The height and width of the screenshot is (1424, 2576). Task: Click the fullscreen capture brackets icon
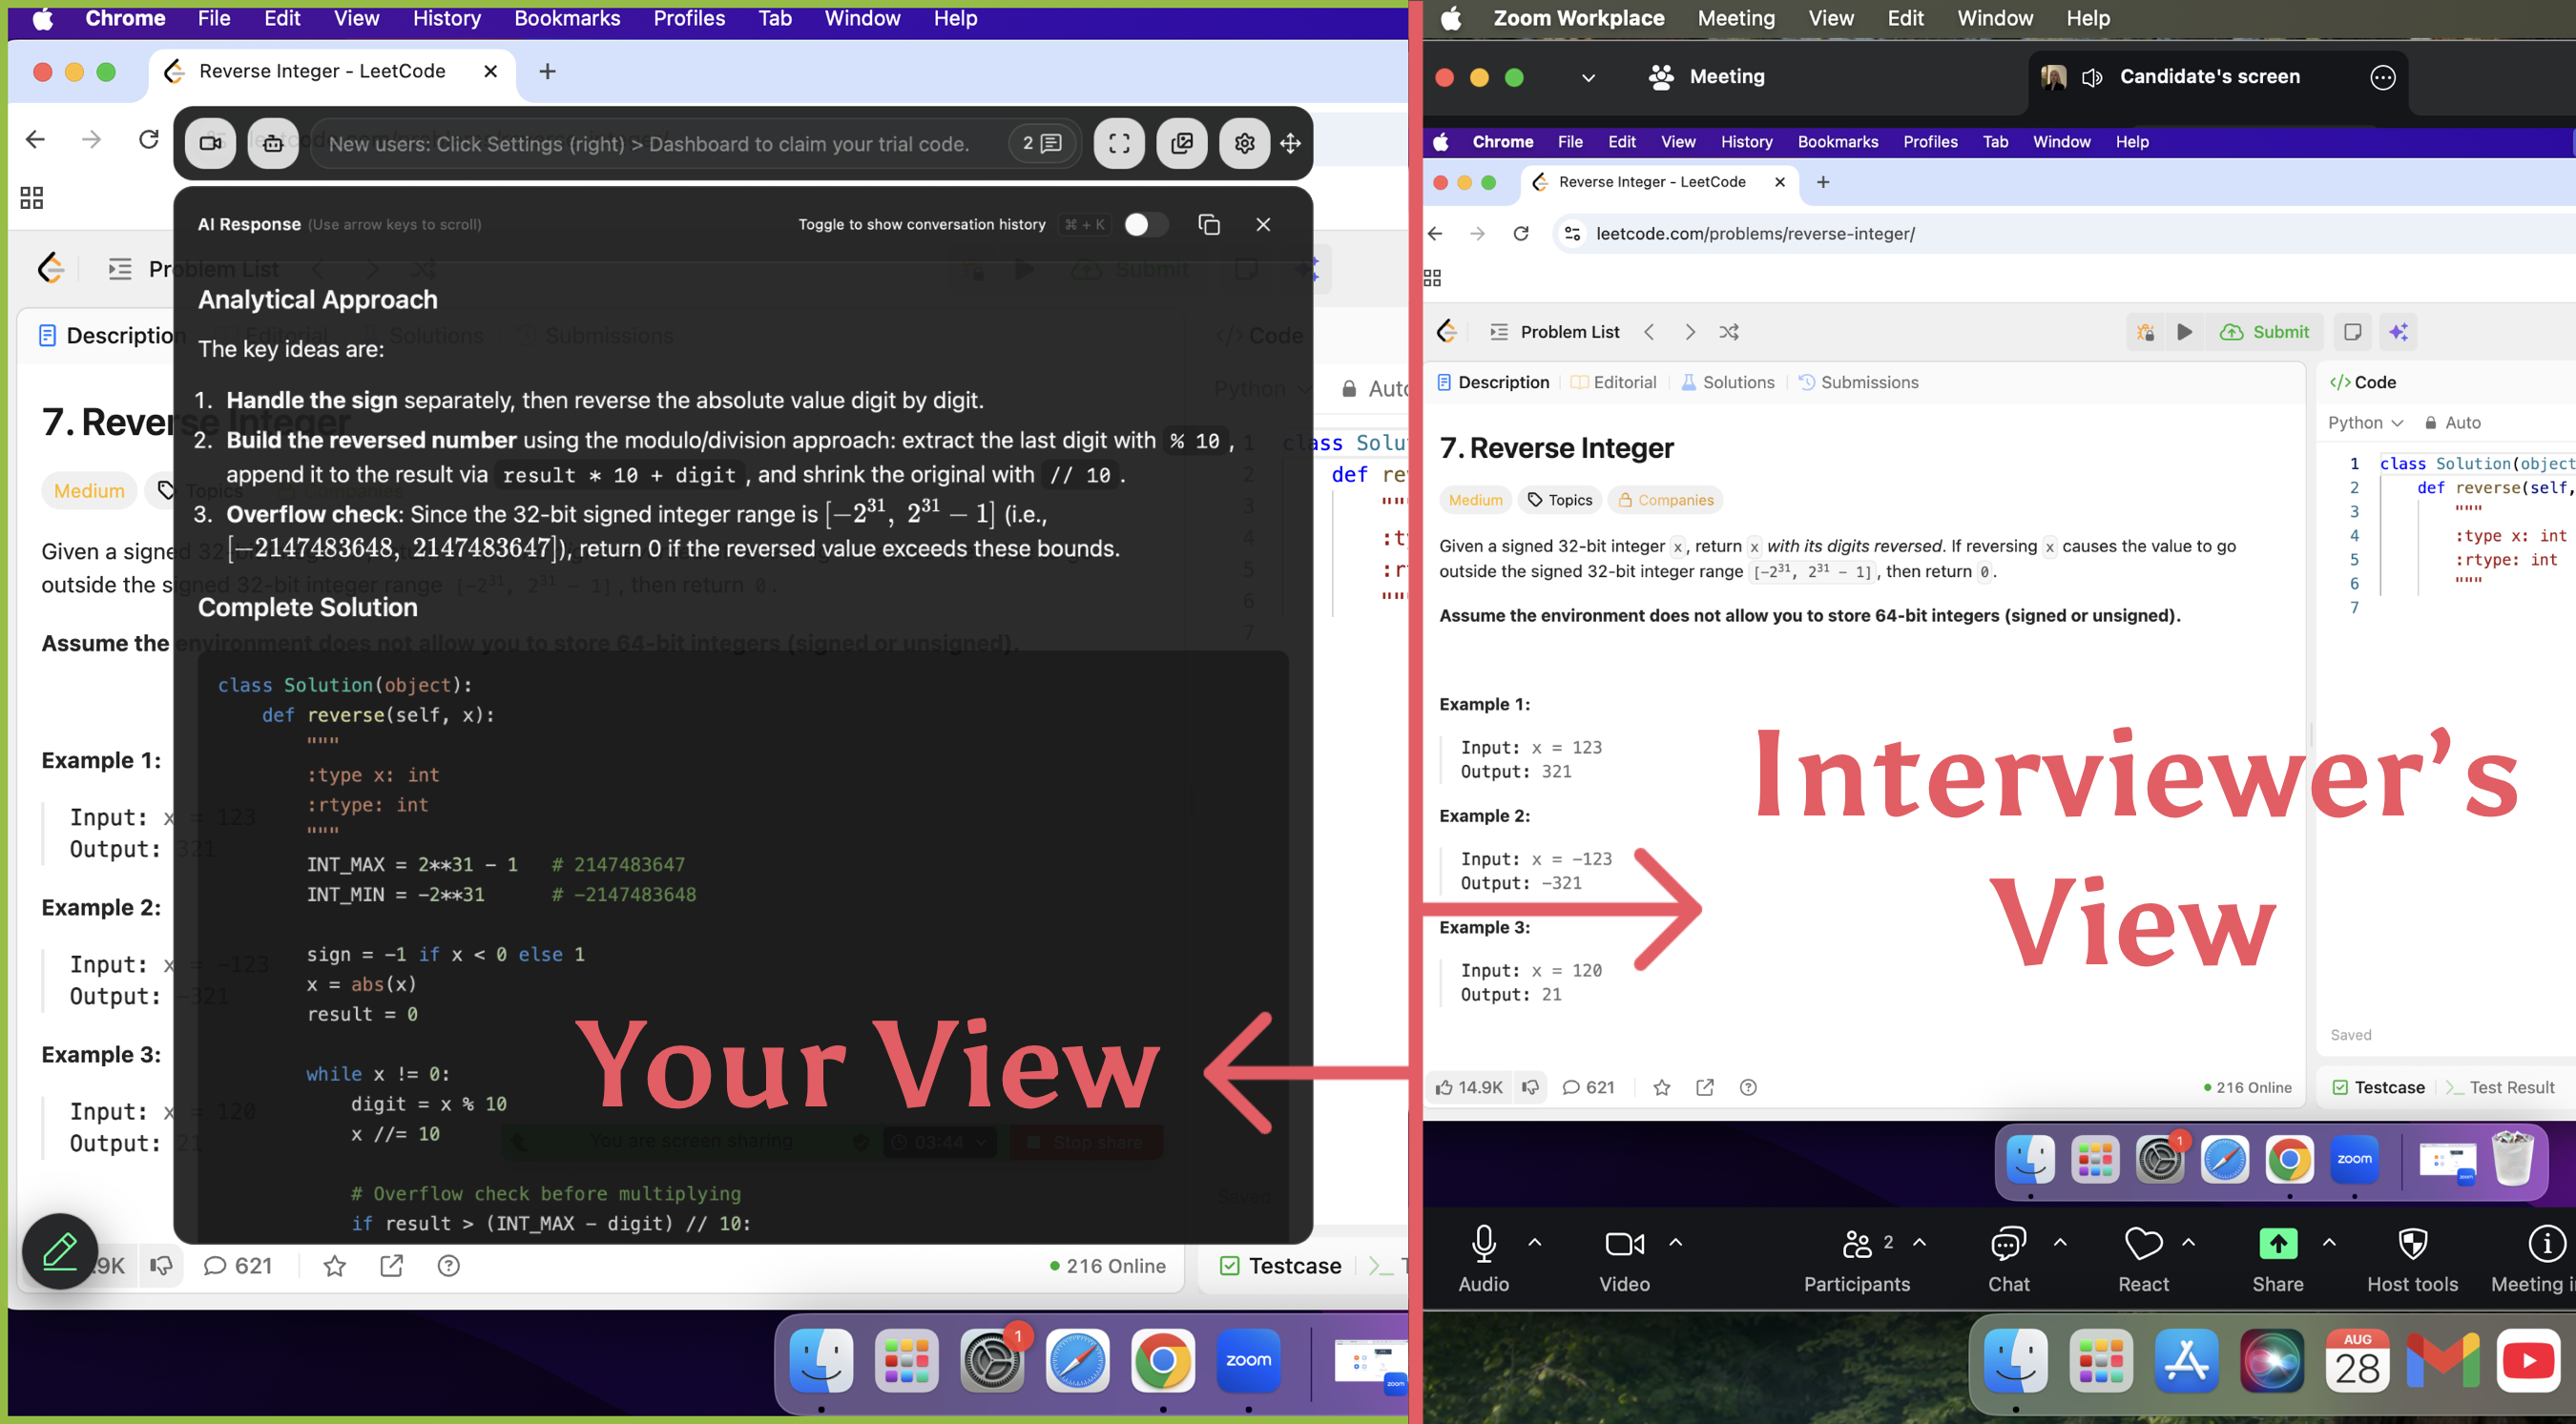point(1119,143)
